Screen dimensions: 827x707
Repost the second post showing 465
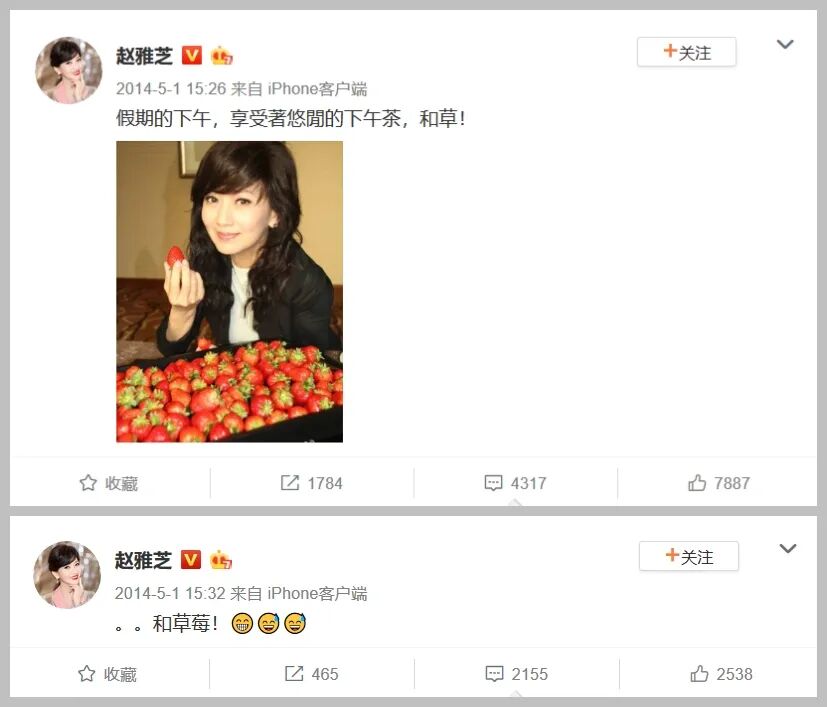click(311, 674)
